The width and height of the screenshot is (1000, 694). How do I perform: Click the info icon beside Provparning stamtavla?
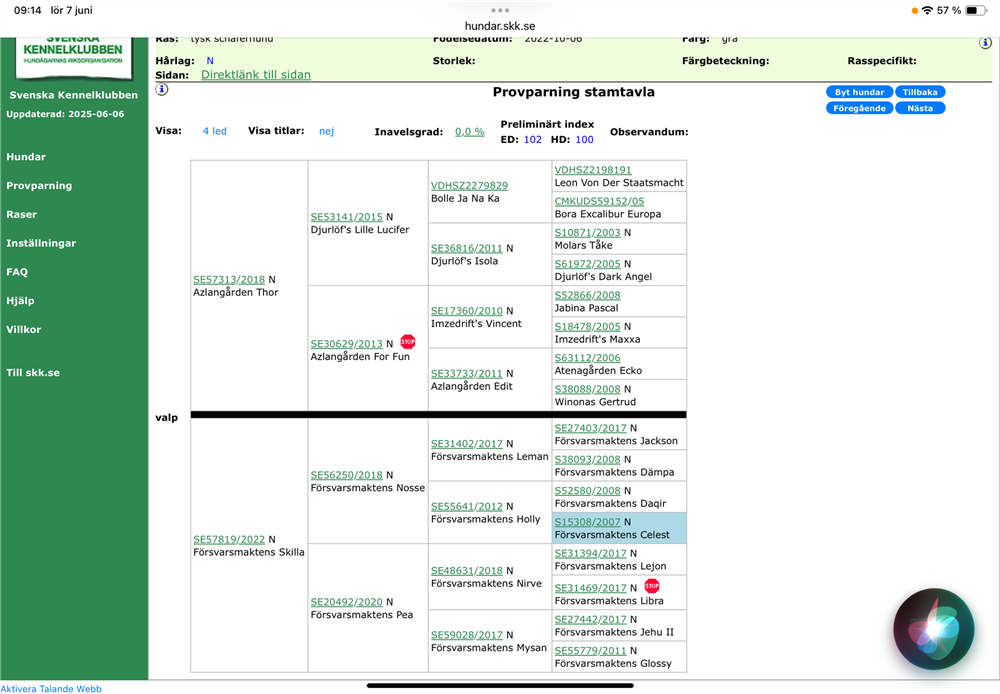coord(162,89)
